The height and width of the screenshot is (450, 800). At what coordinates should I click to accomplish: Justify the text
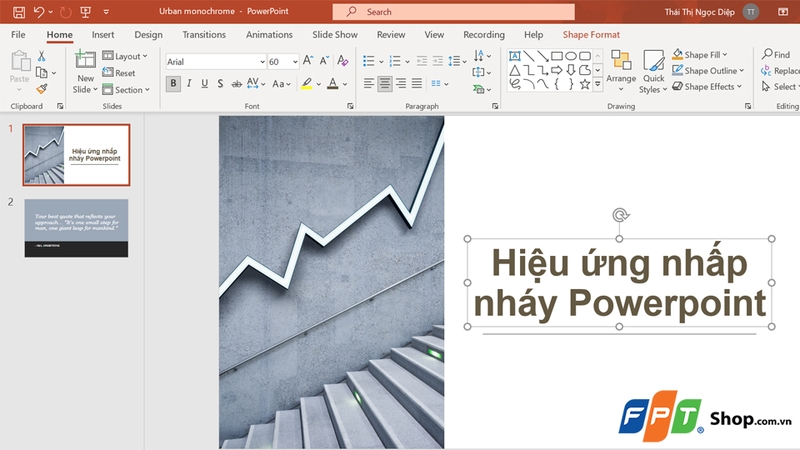pyautogui.click(x=417, y=83)
